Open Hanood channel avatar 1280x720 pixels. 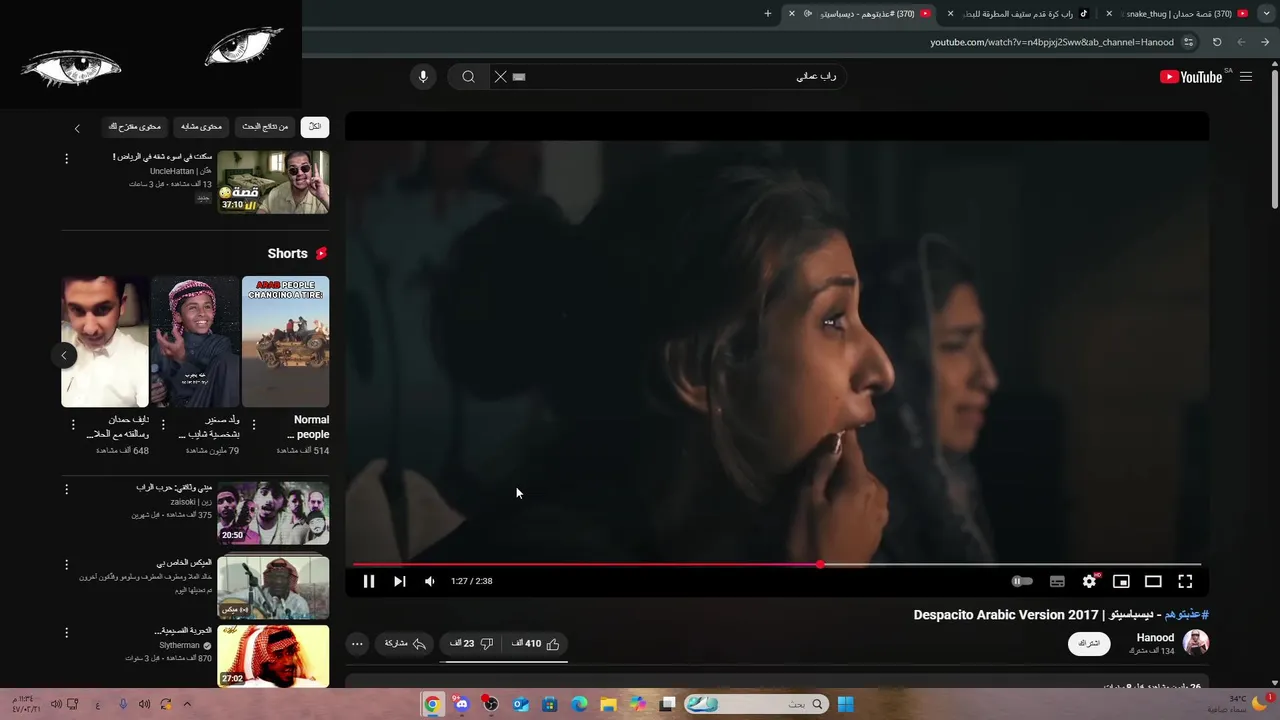[x=1196, y=642]
